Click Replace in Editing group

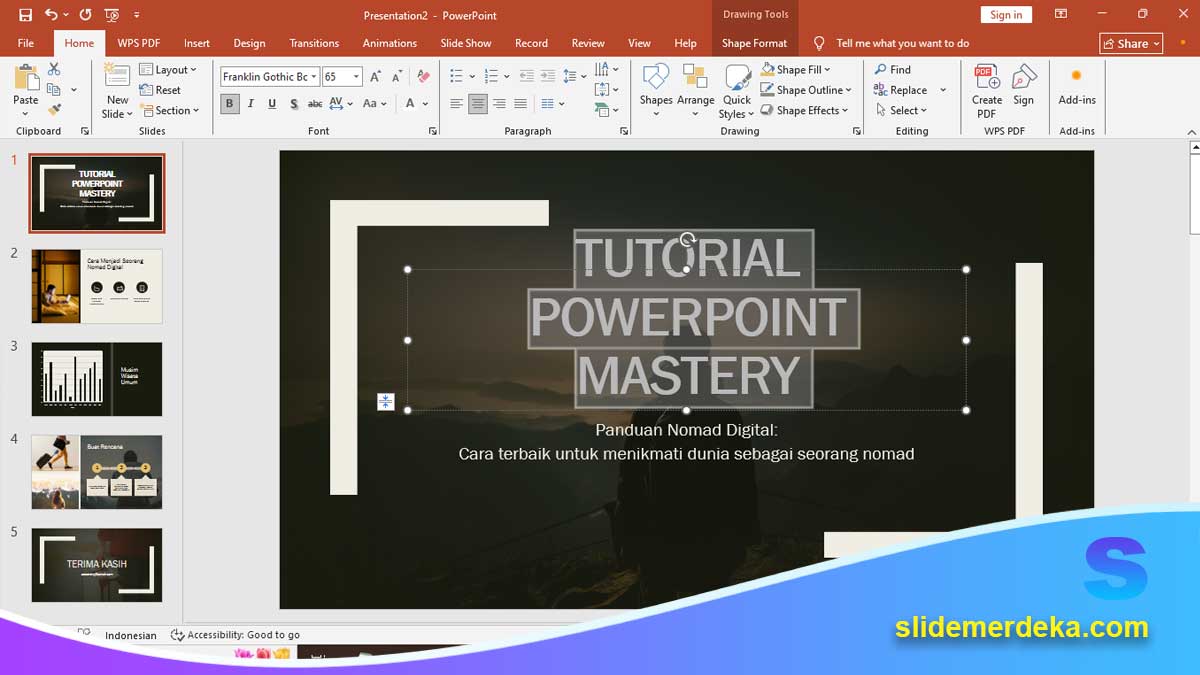click(x=901, y=90)
